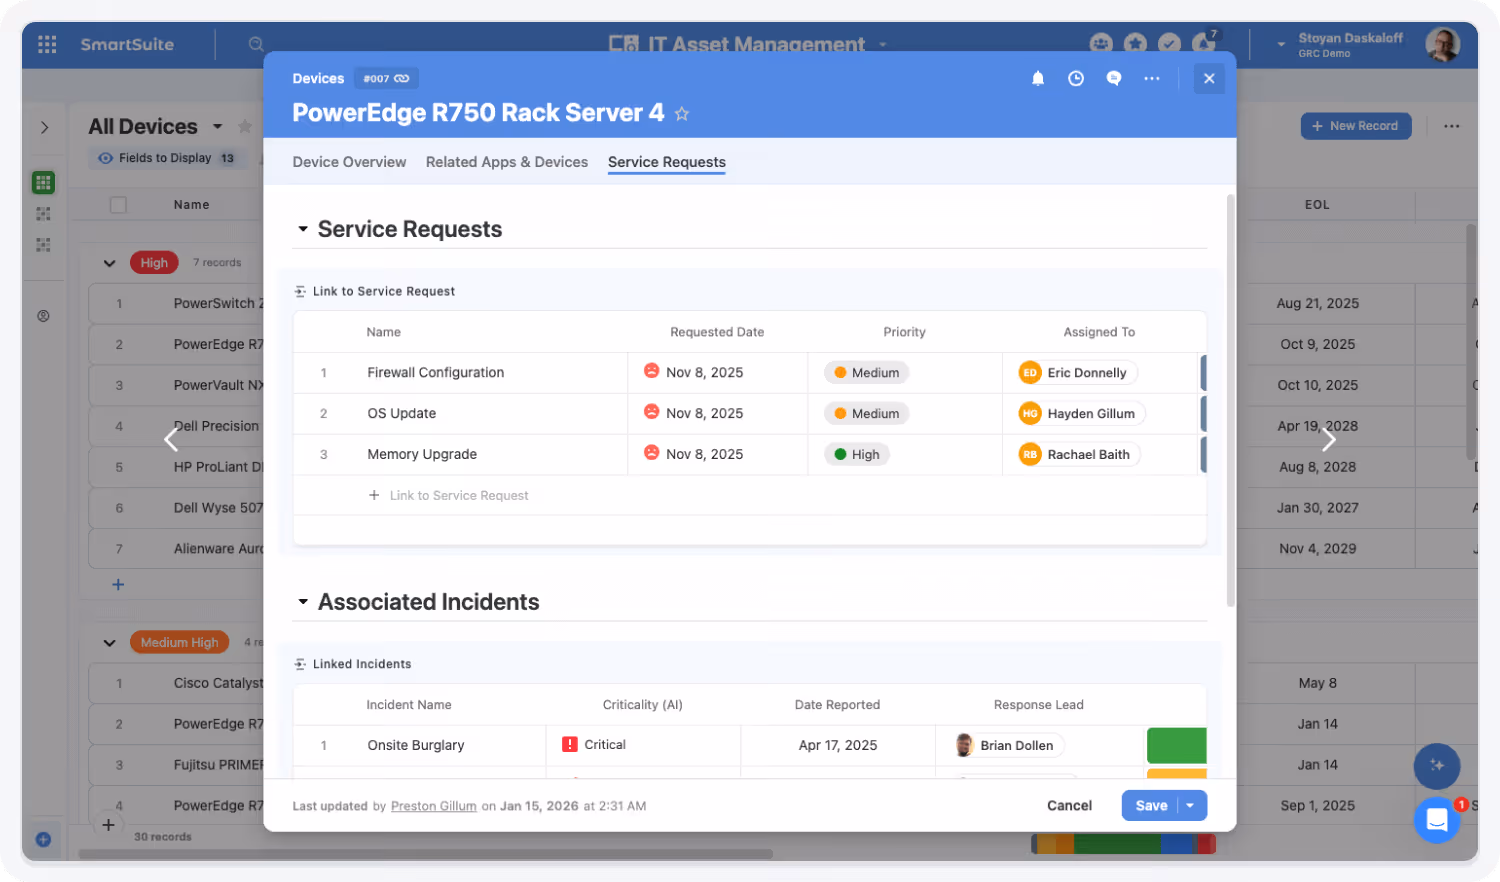Open the Save button dropdown arrow
The width and height of the screenshot is (1500, 882).
pos(1191,806)
